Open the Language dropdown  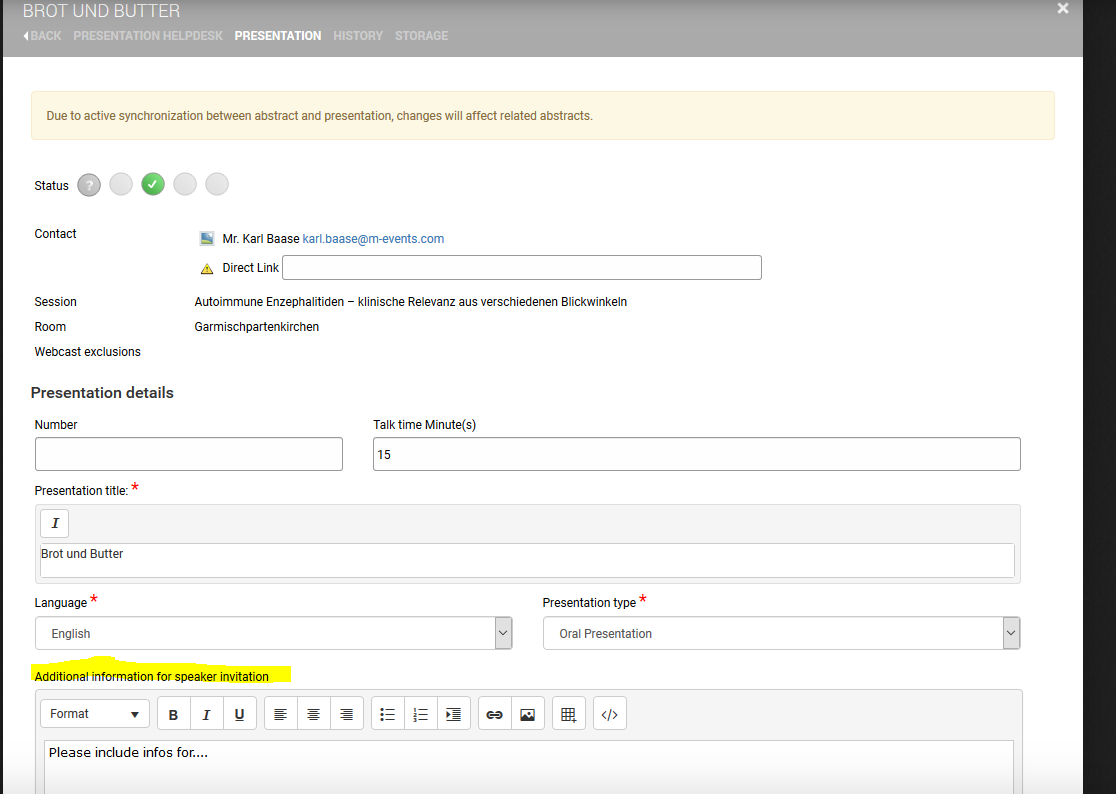[273, 633]
